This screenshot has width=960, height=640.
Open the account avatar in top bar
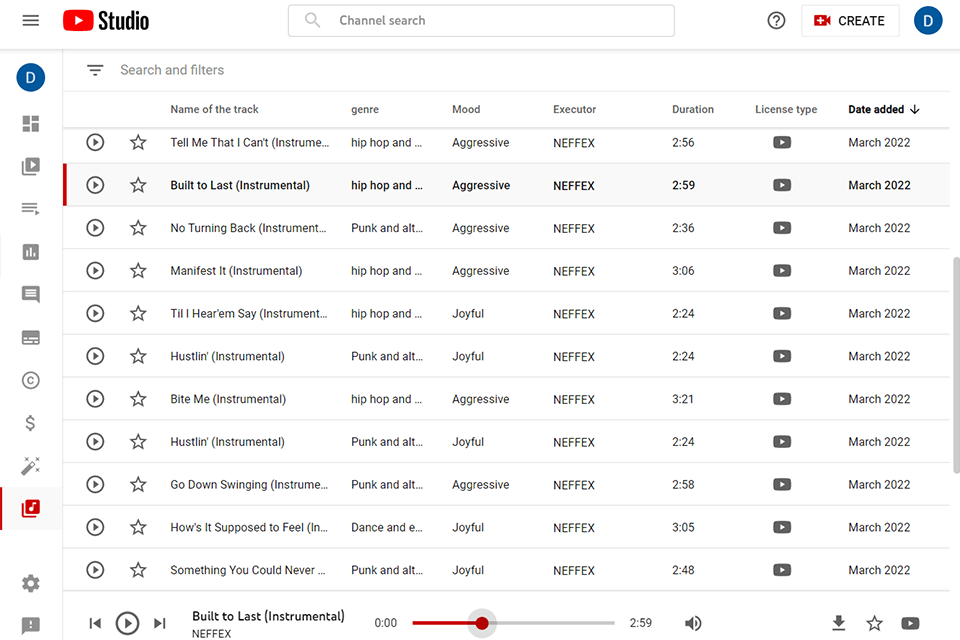click(x=928, y=21)
